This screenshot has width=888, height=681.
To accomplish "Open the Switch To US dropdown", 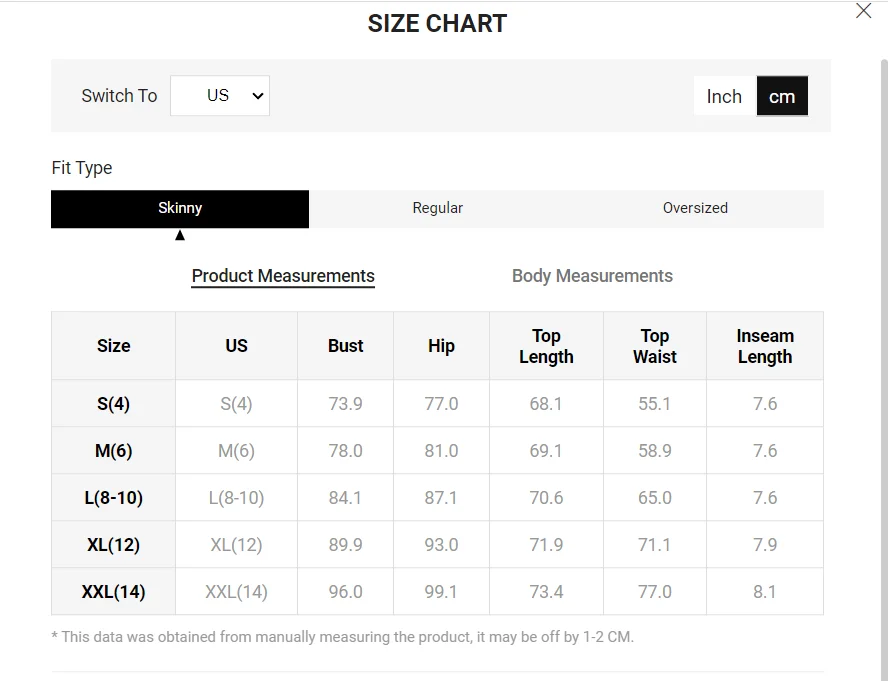I will pos(220,96).
